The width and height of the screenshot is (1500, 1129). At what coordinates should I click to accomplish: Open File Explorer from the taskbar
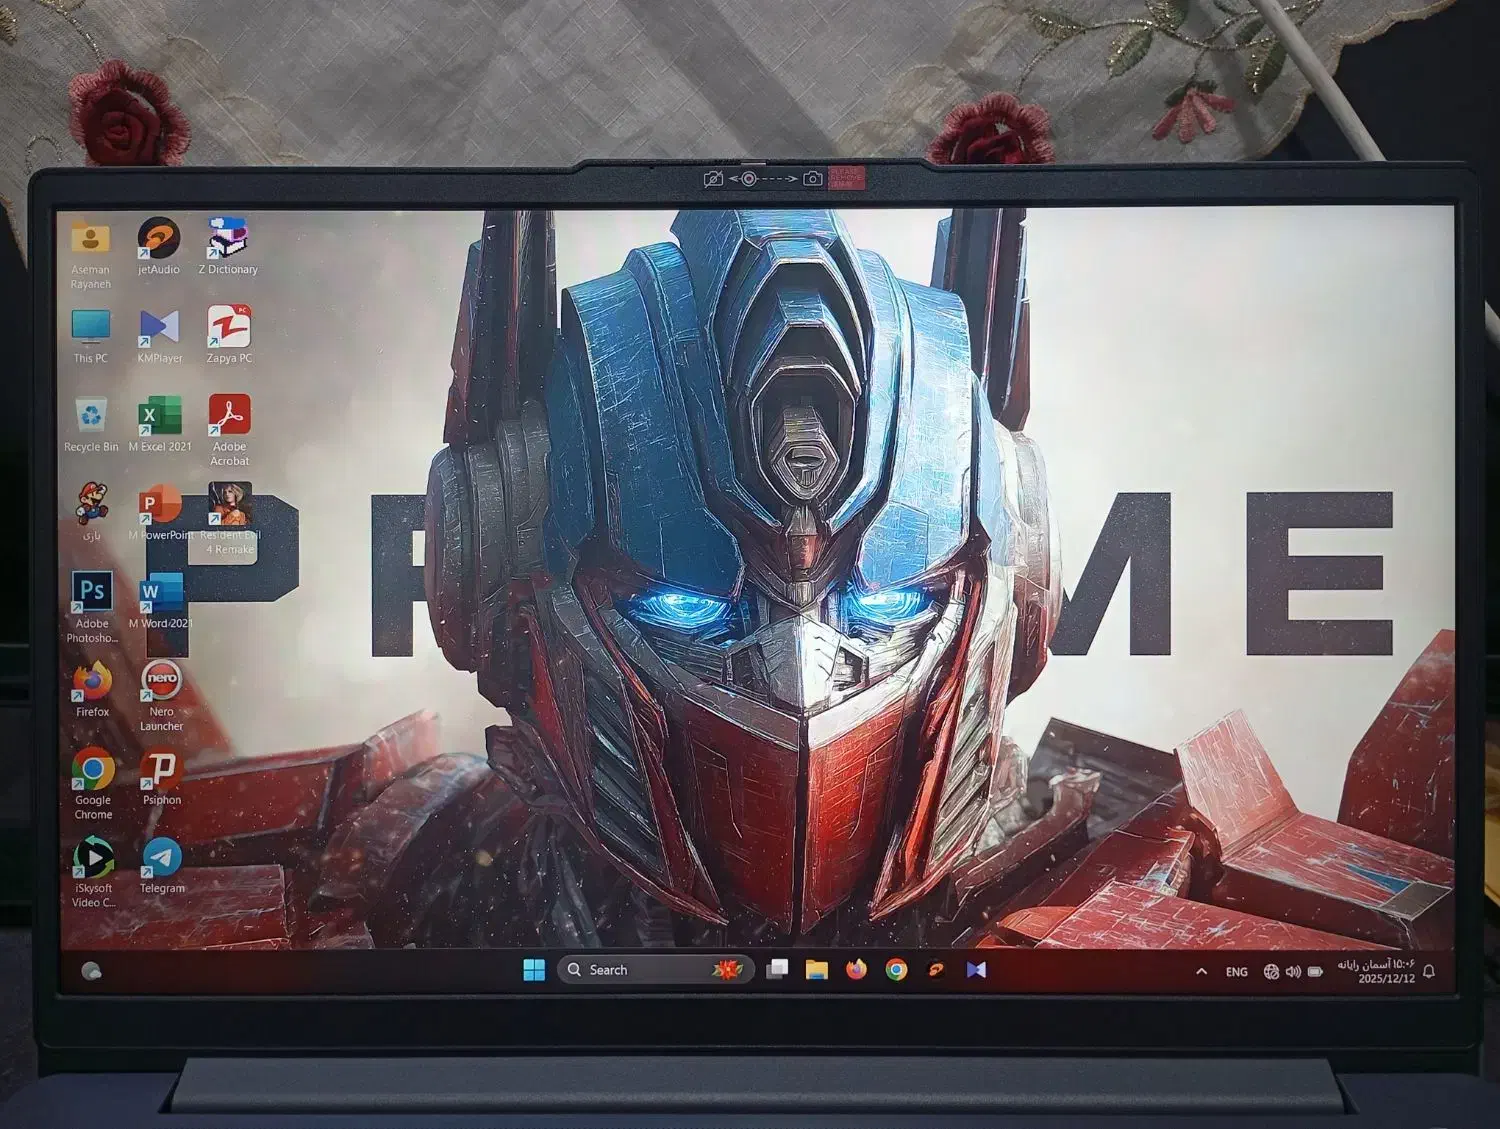(815, 969)
